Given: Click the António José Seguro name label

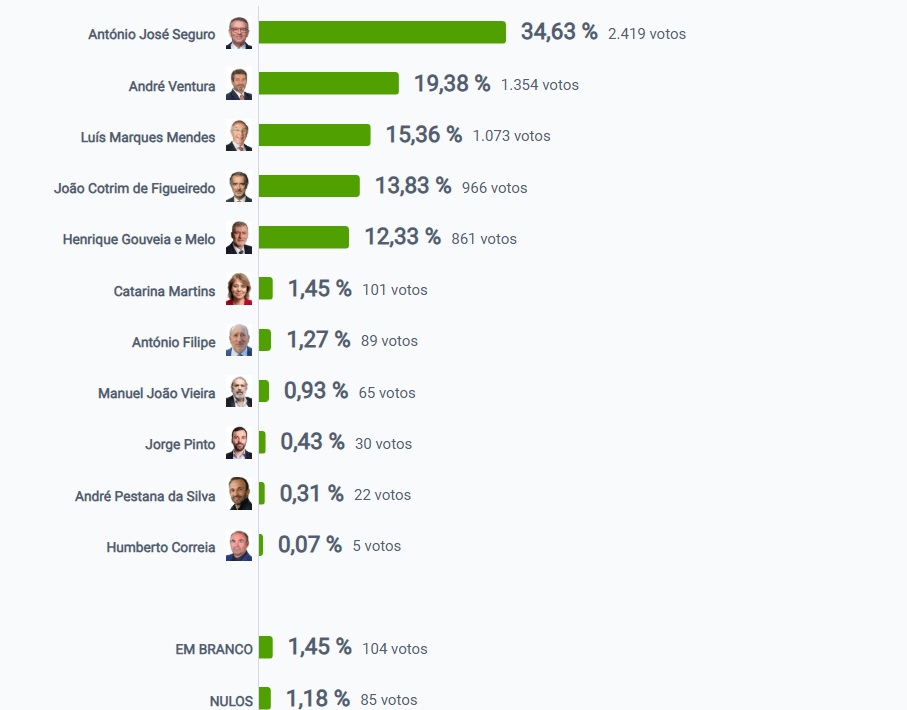Looking at the screenshot, I should point(151,34).
